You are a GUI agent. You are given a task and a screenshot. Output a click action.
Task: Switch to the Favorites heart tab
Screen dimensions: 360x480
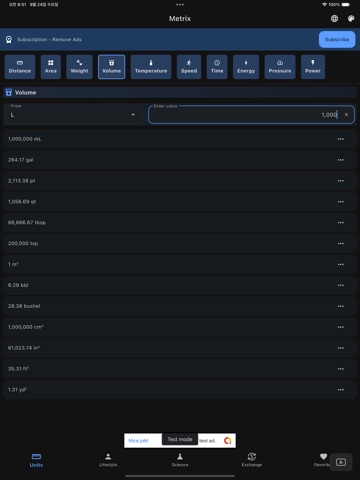click(x=323, y=460)
